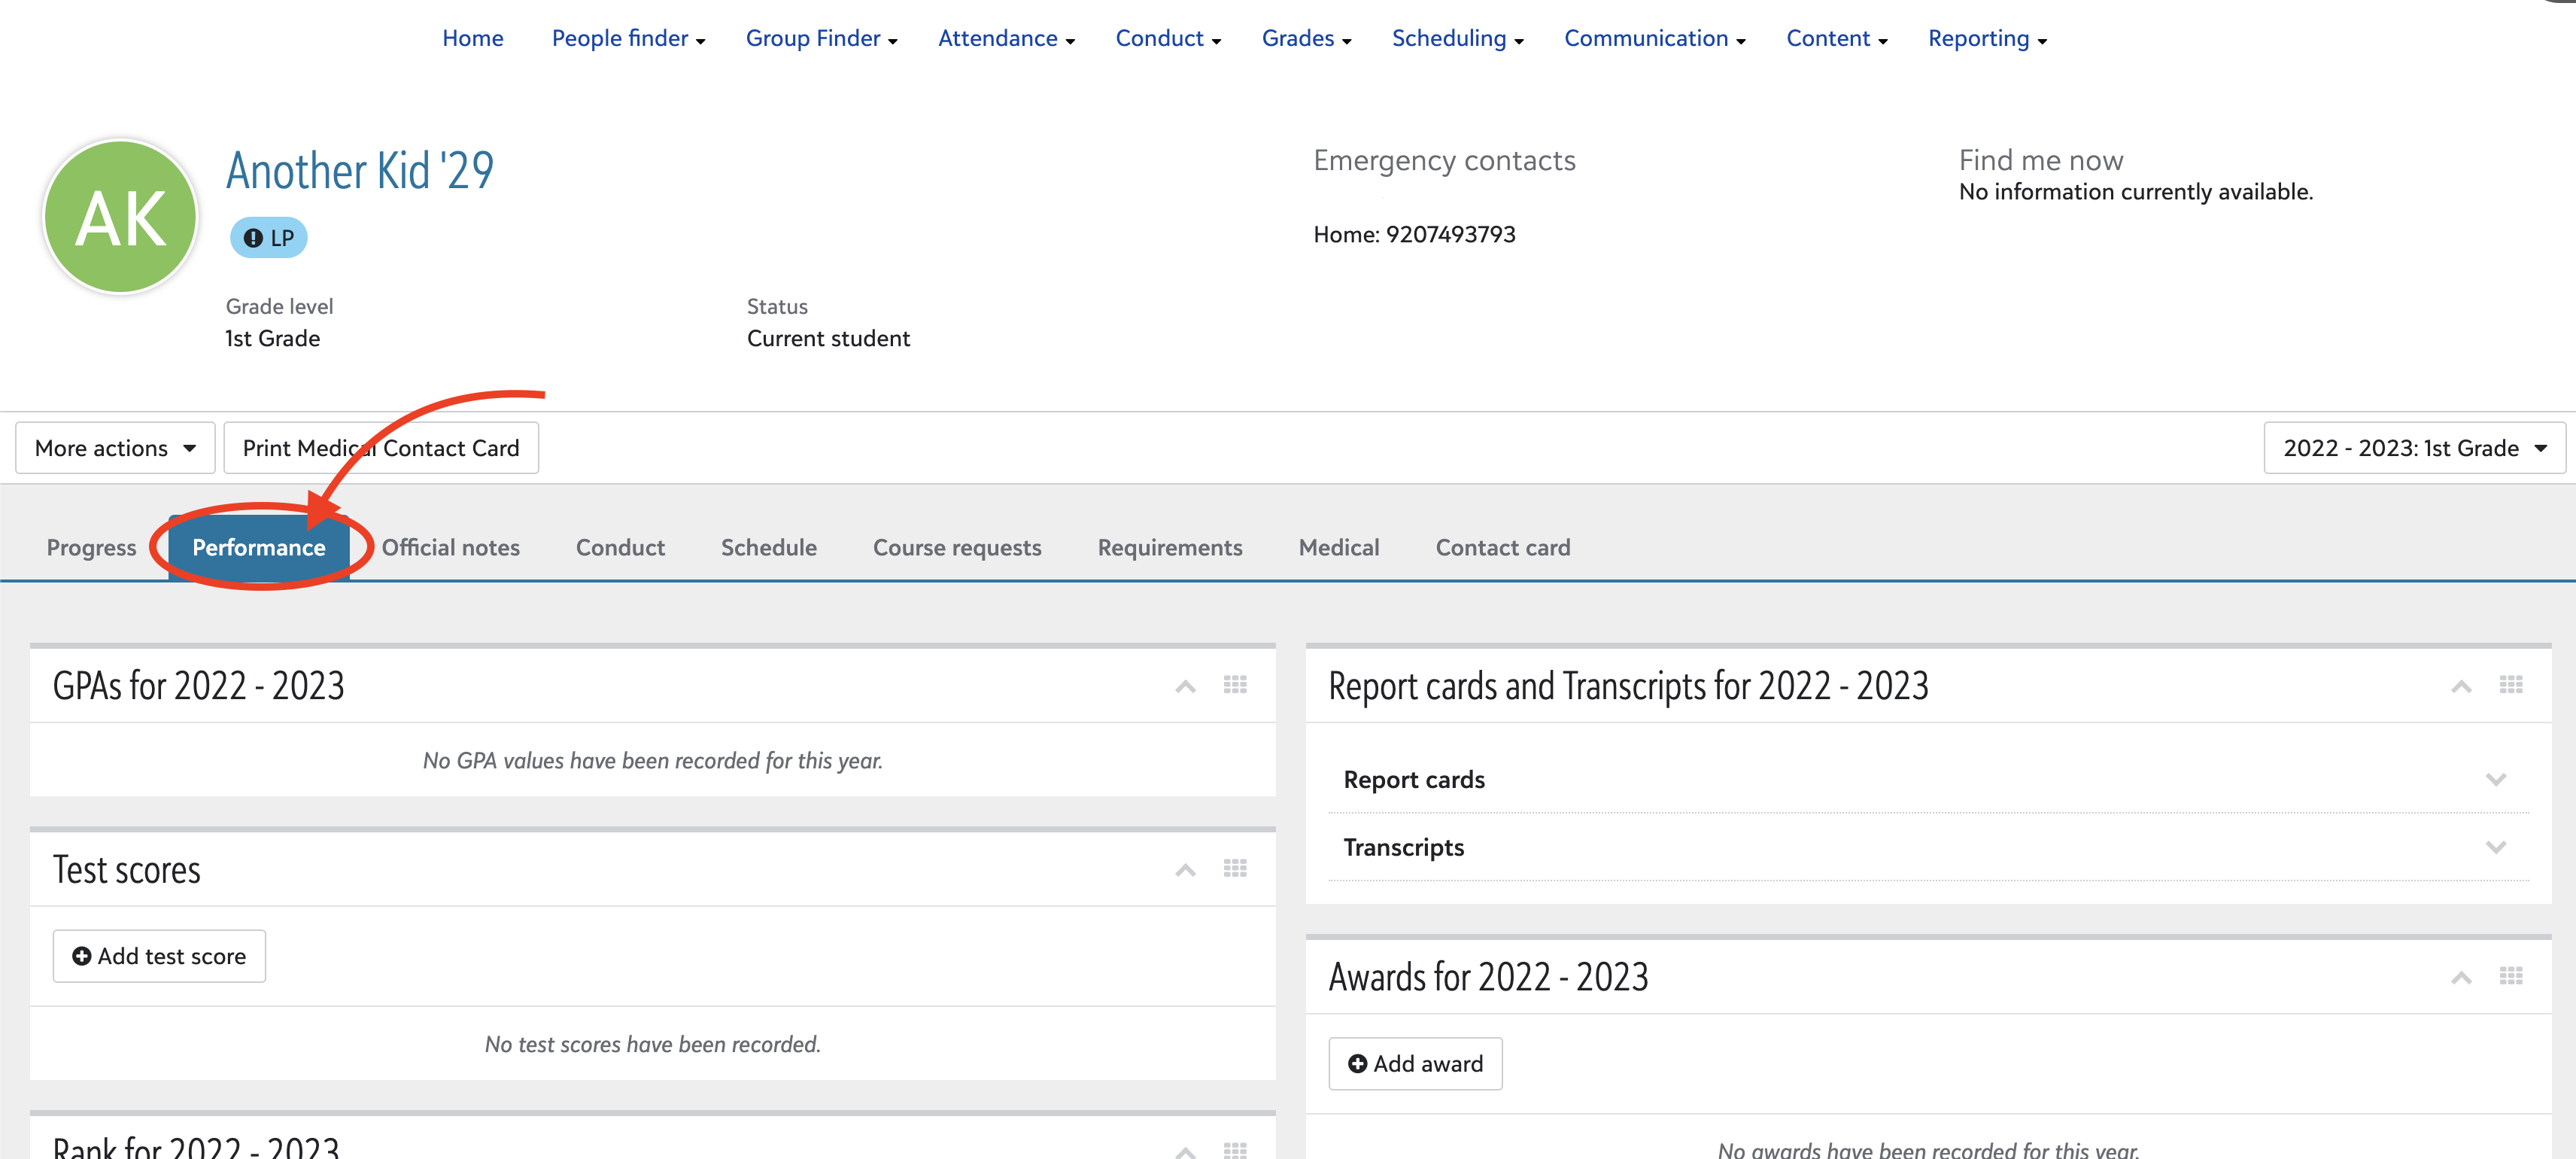This screenshot has width=2576, height=1159.
Task: Open the Attendance menu
Action: [x=1005, y=38]
